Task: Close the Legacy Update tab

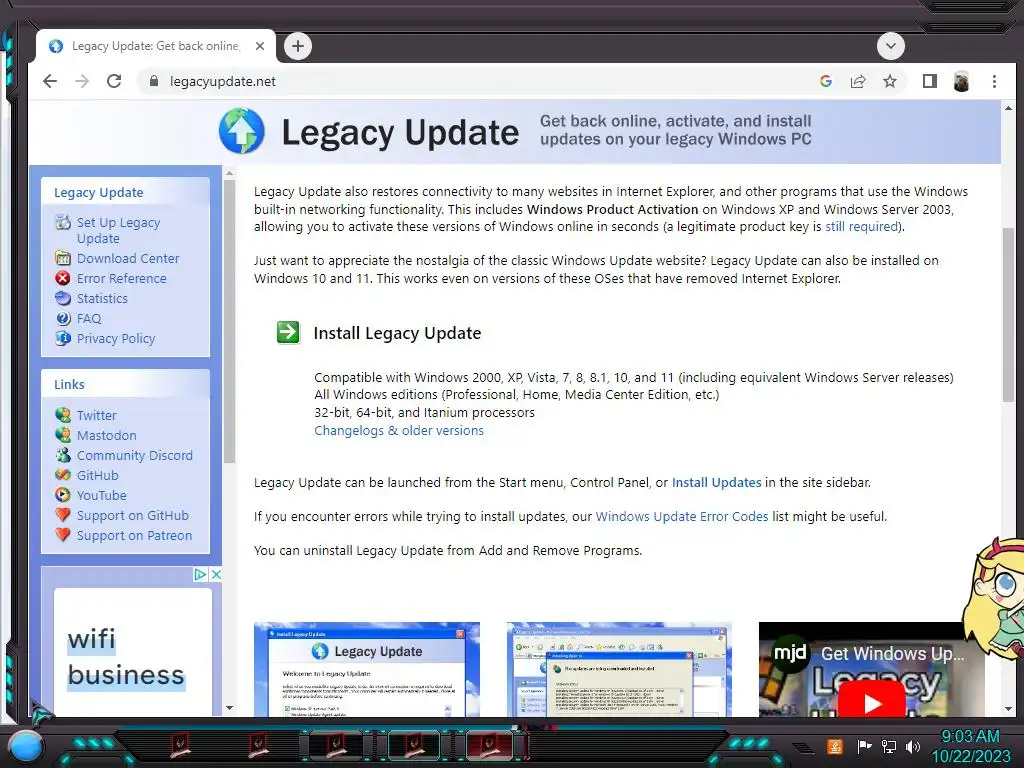Action: pos(260,46)
